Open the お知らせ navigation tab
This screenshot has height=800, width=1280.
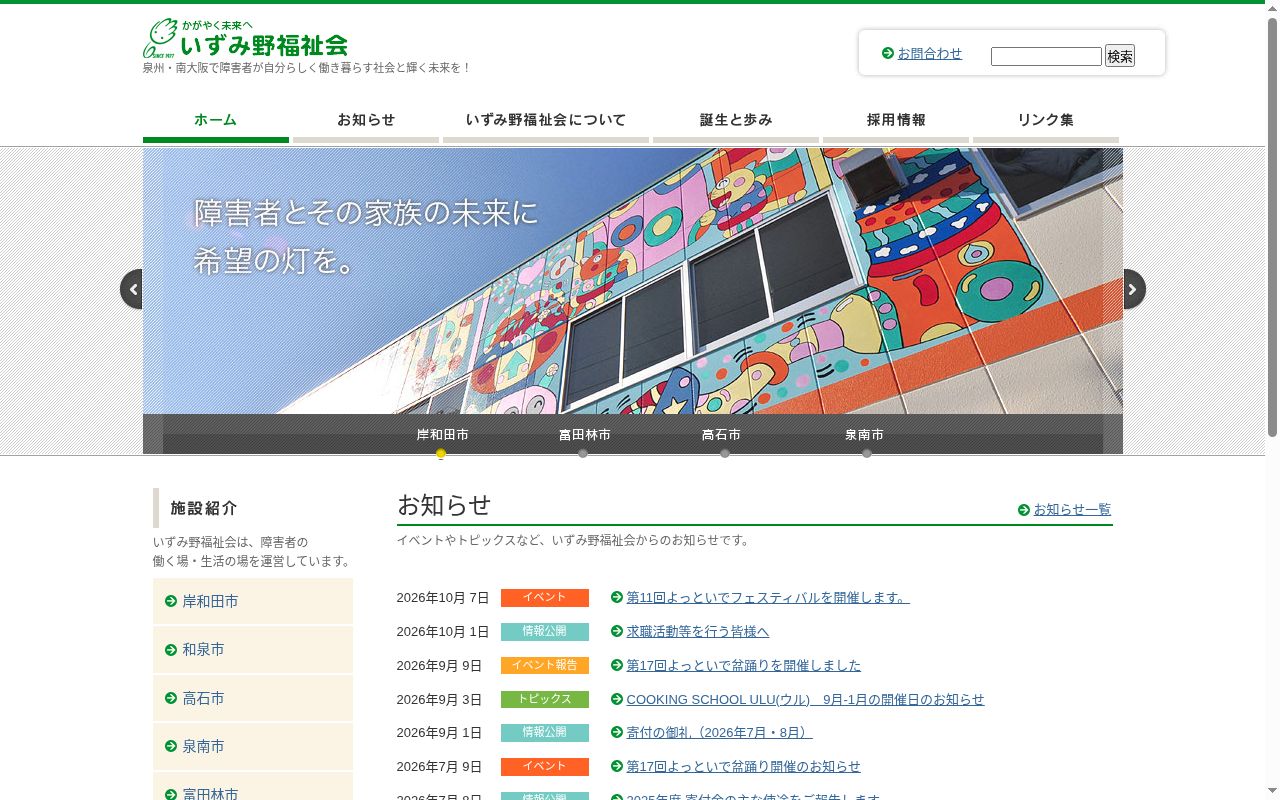pyautogui.click(x=366, y=121)
